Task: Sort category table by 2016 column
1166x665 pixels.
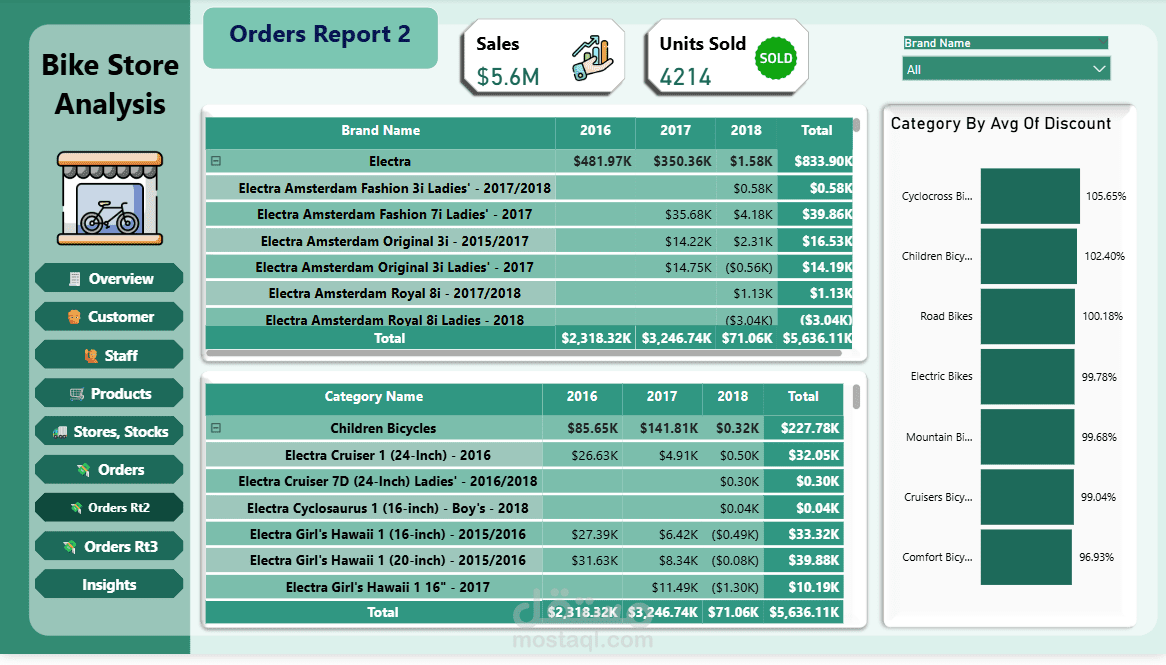Action: tap(582, 396)
